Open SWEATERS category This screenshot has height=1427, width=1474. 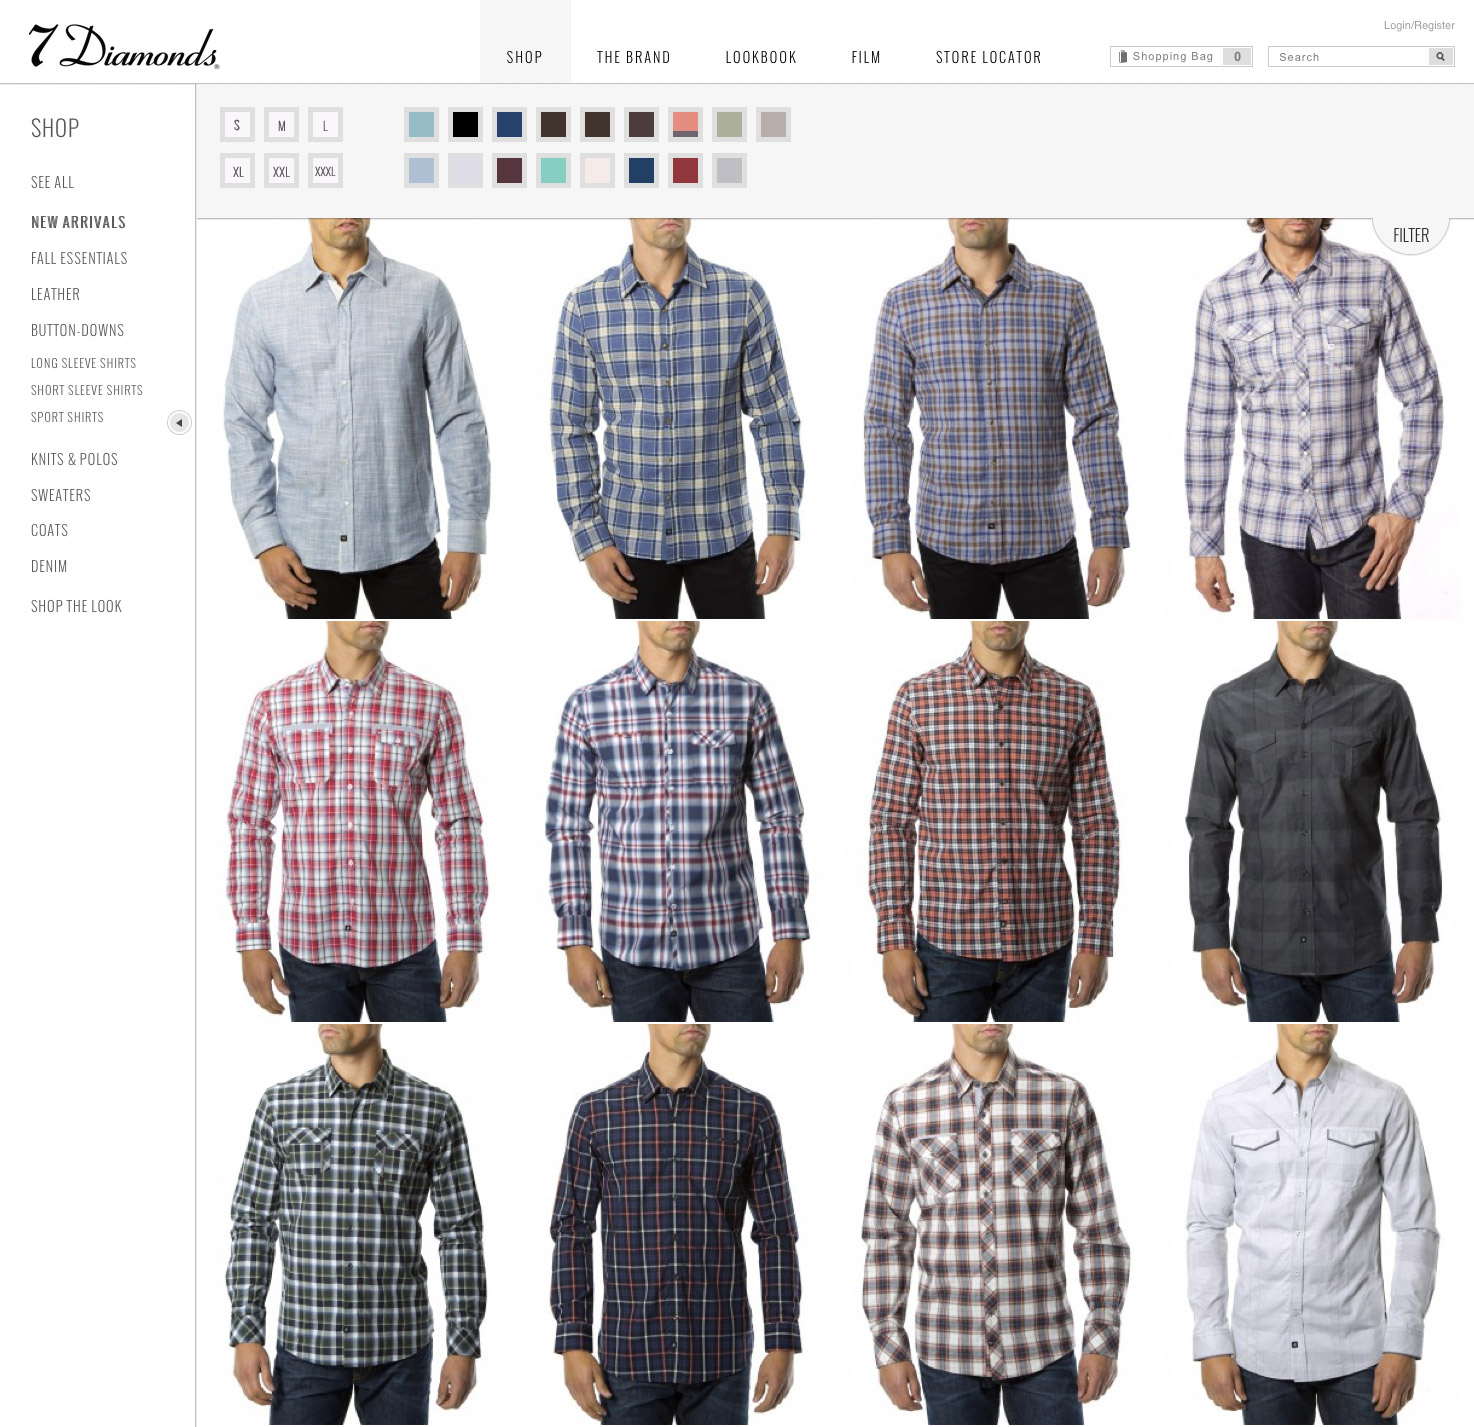(60, 495)
